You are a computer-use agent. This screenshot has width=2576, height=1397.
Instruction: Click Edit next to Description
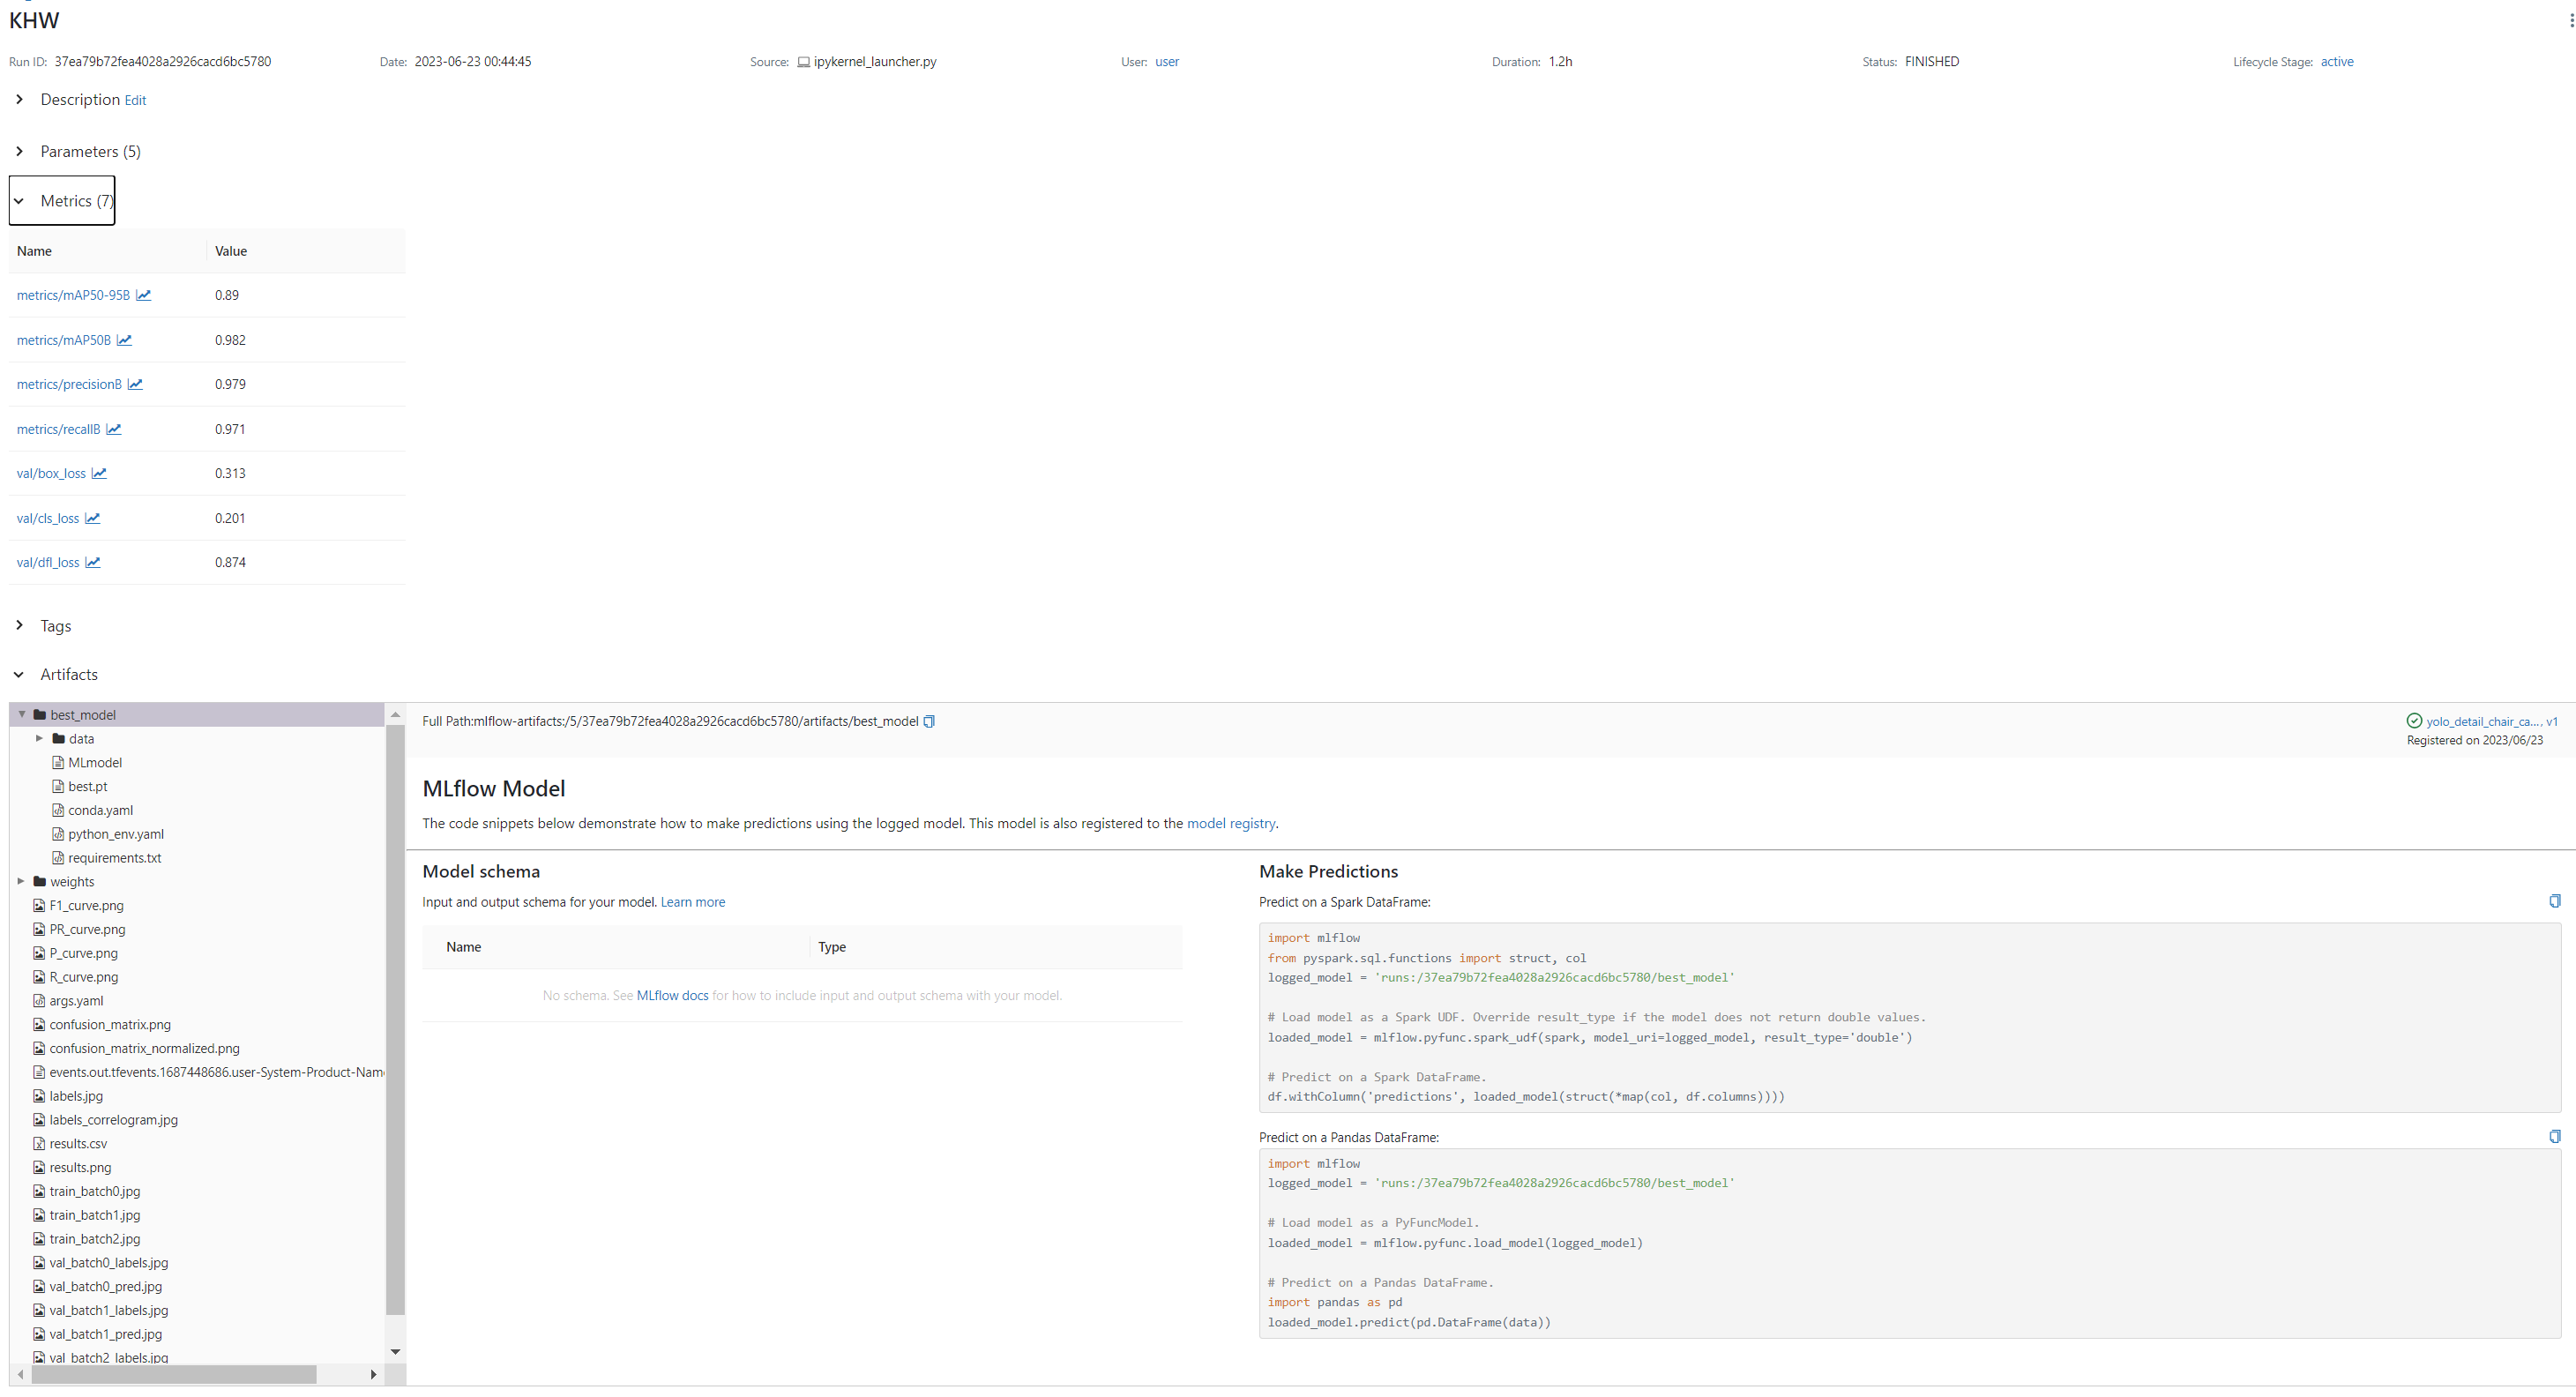click(x=135, y=99)
